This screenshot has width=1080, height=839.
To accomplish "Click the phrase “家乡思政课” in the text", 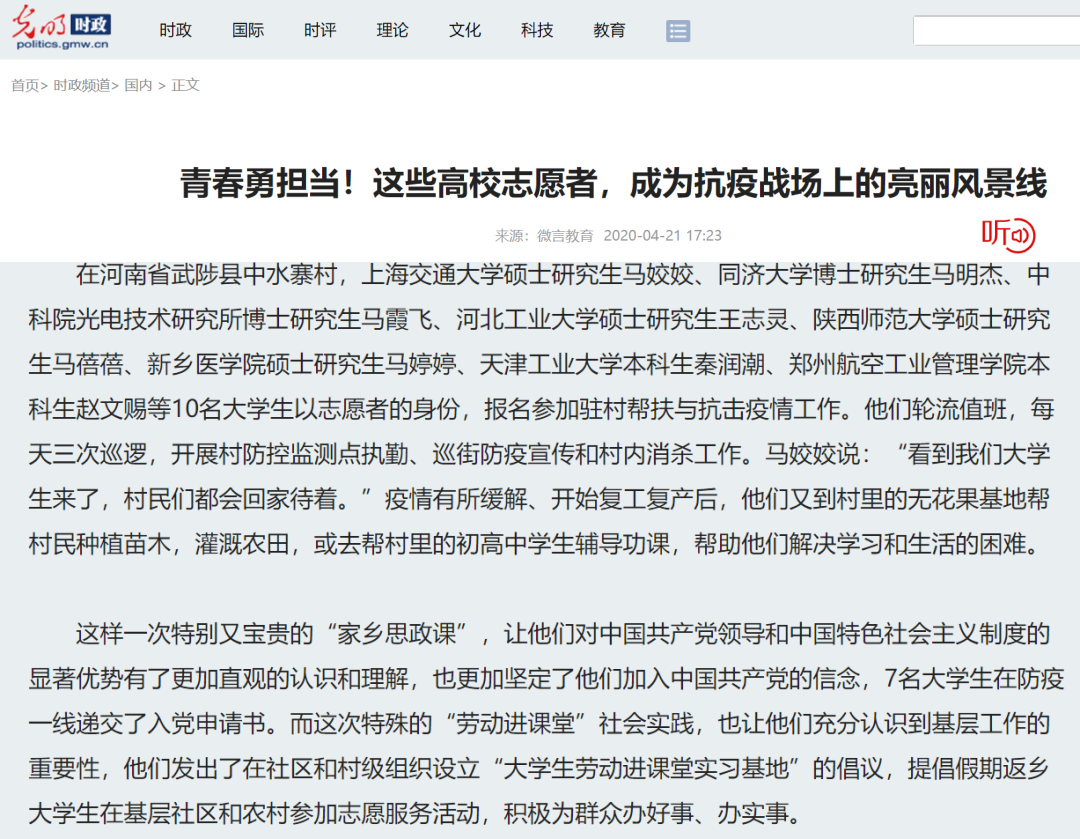I will click(397, 634).
